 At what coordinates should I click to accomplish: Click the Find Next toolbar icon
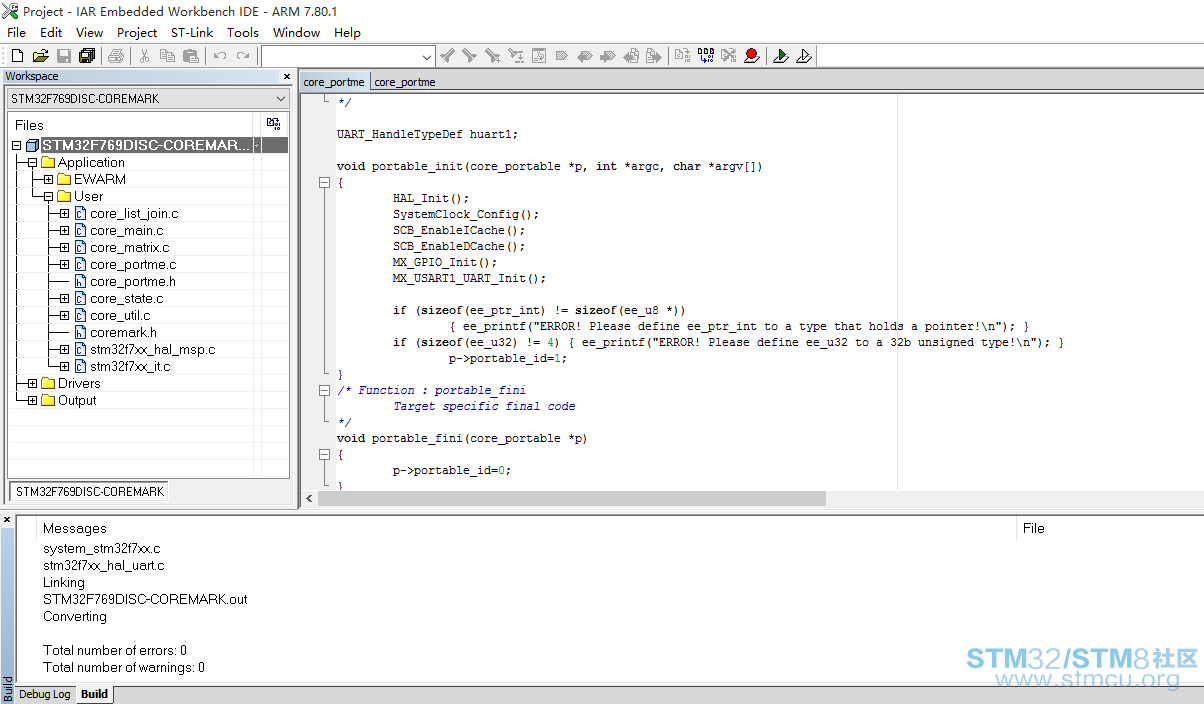[x=469, y=56]
